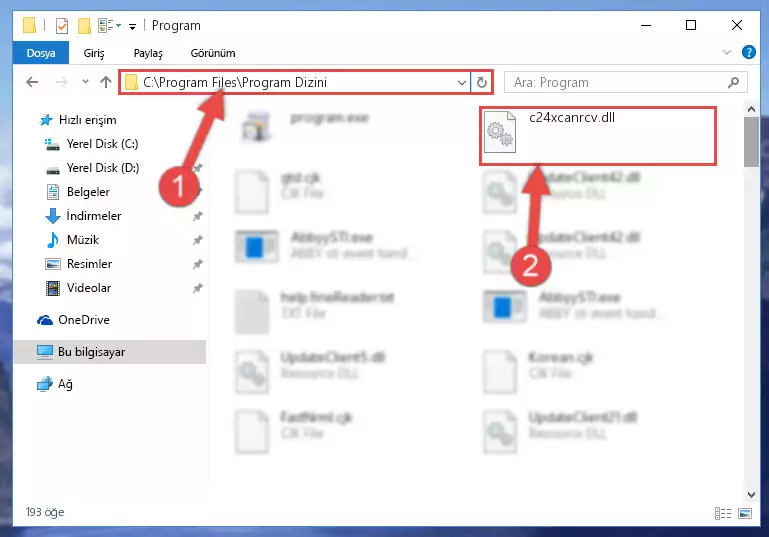This screenshot has width=769, height=537.
Task: Click the pin icon beside Müzik
Action: (x=198, y=240)
